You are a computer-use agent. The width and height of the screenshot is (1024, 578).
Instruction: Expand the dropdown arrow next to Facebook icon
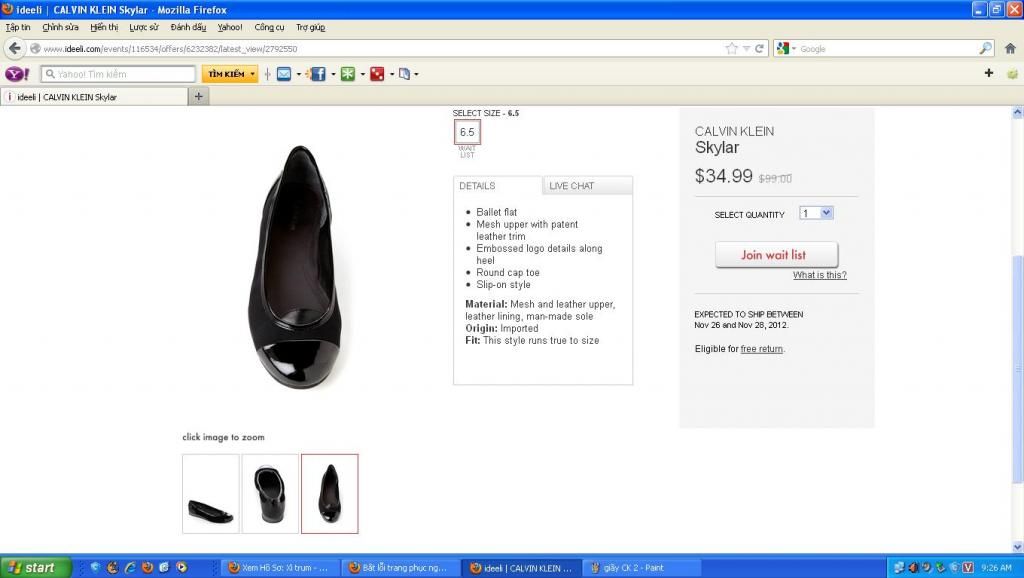coord(333,74)
